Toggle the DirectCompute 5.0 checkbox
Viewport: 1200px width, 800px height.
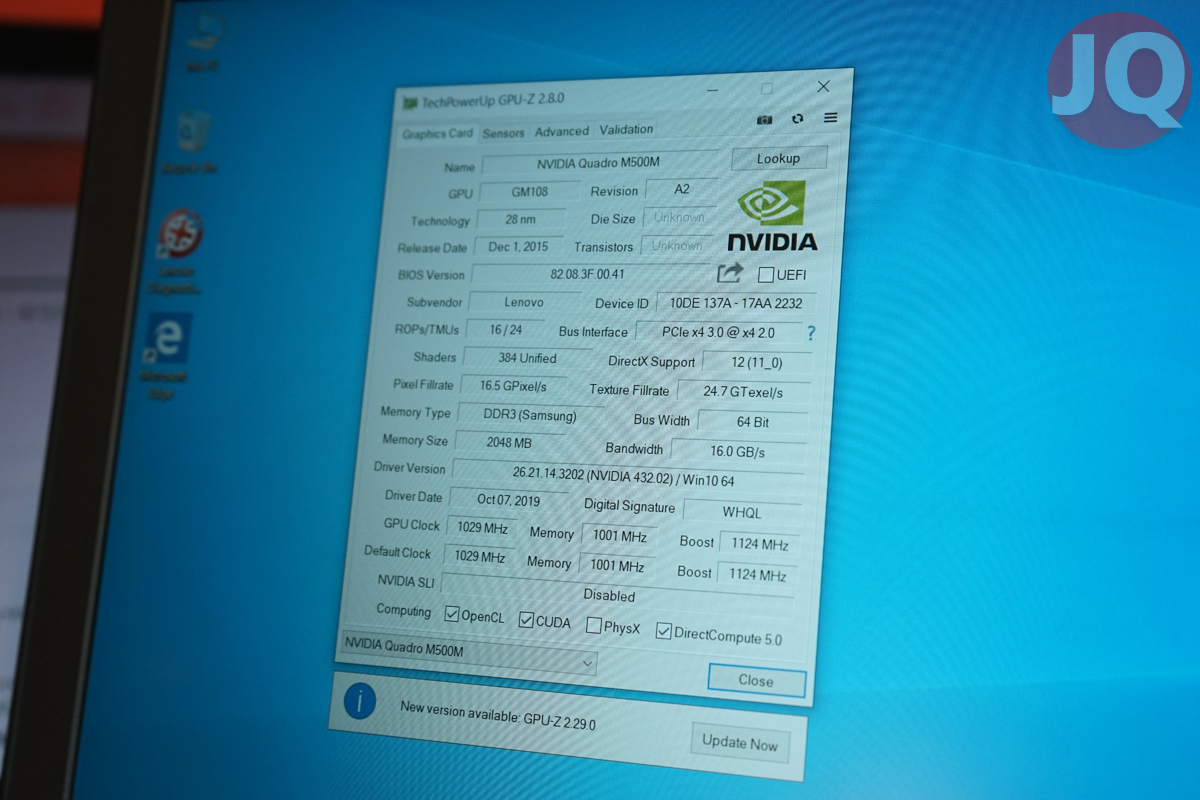(663, 631)
